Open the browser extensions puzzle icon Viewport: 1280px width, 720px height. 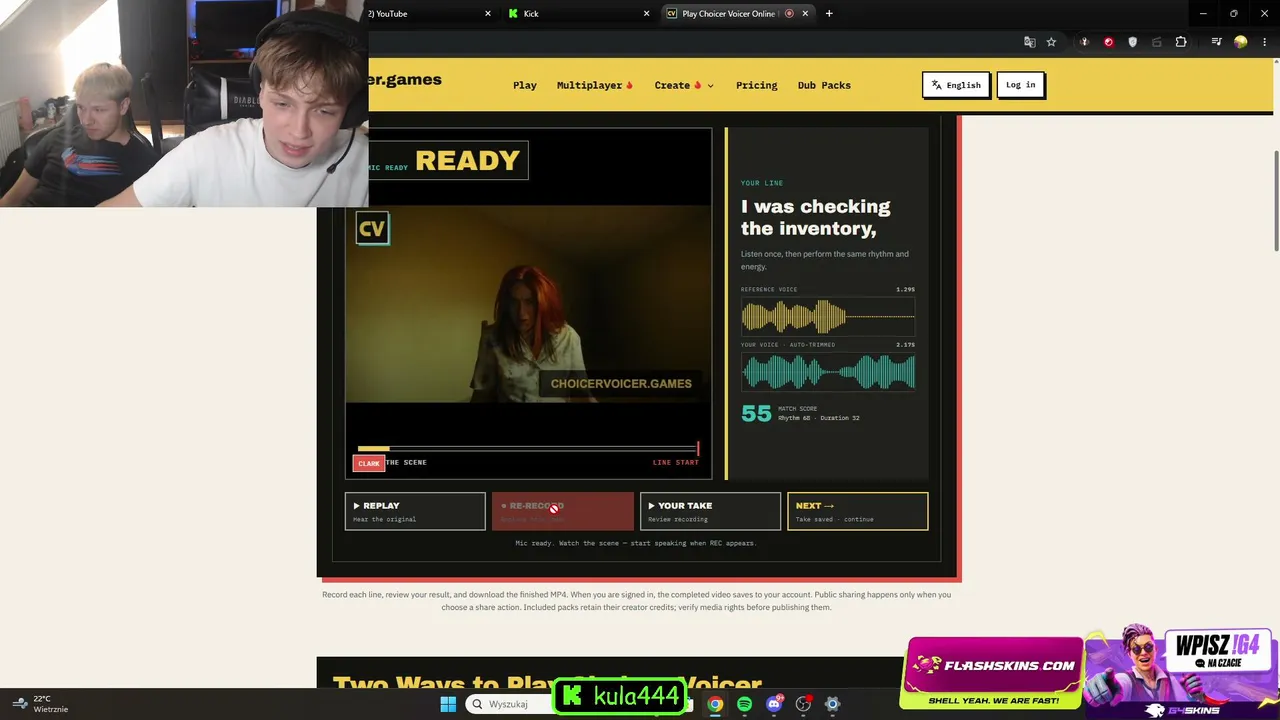point(1181,42)
